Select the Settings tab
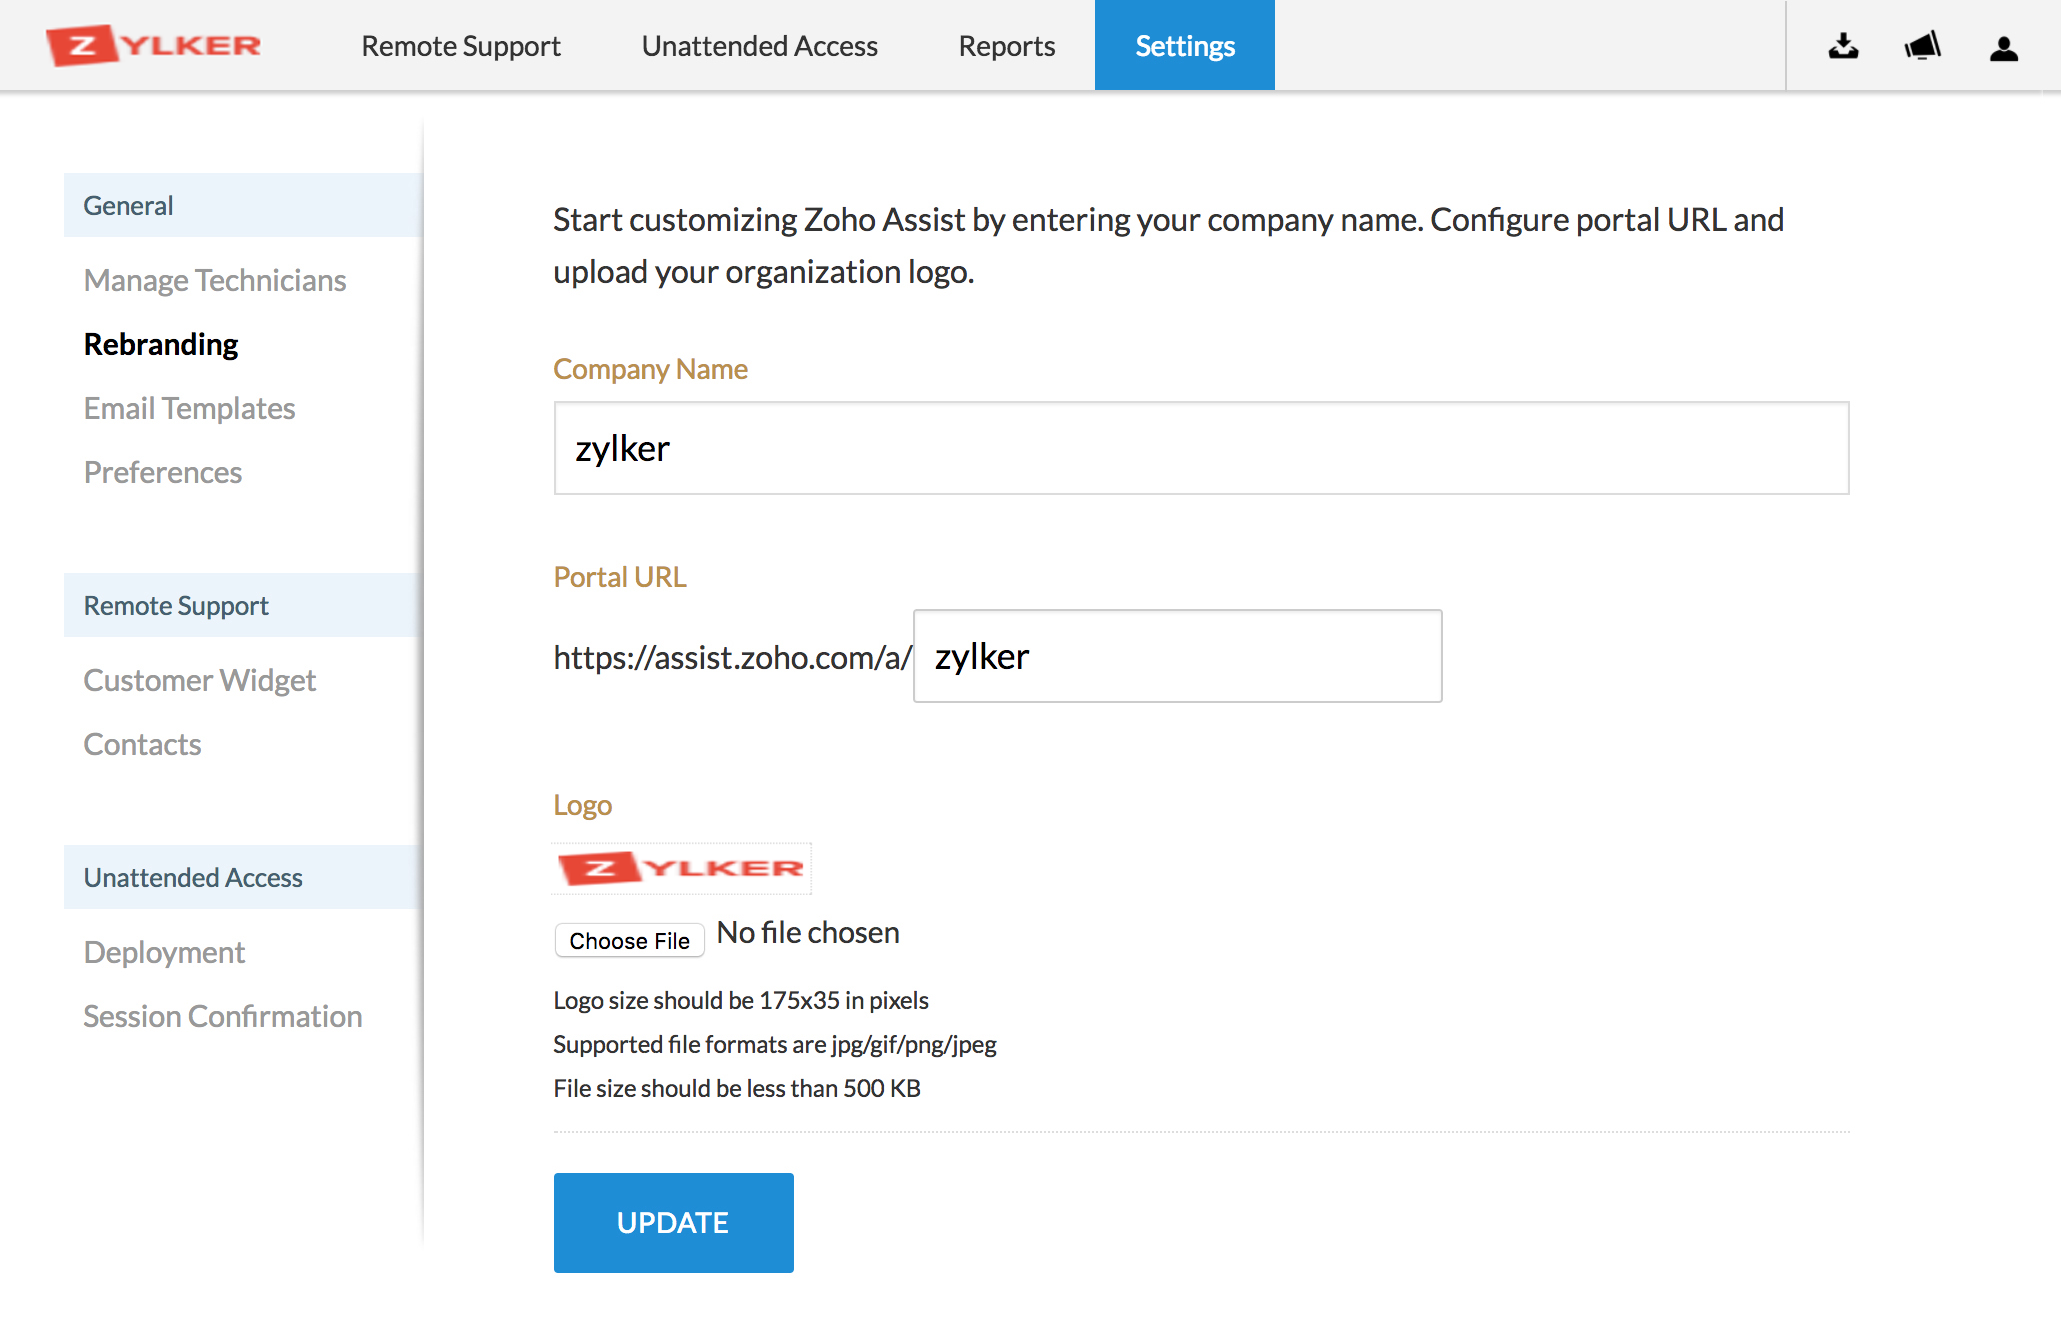 (x=1184, y=45)
